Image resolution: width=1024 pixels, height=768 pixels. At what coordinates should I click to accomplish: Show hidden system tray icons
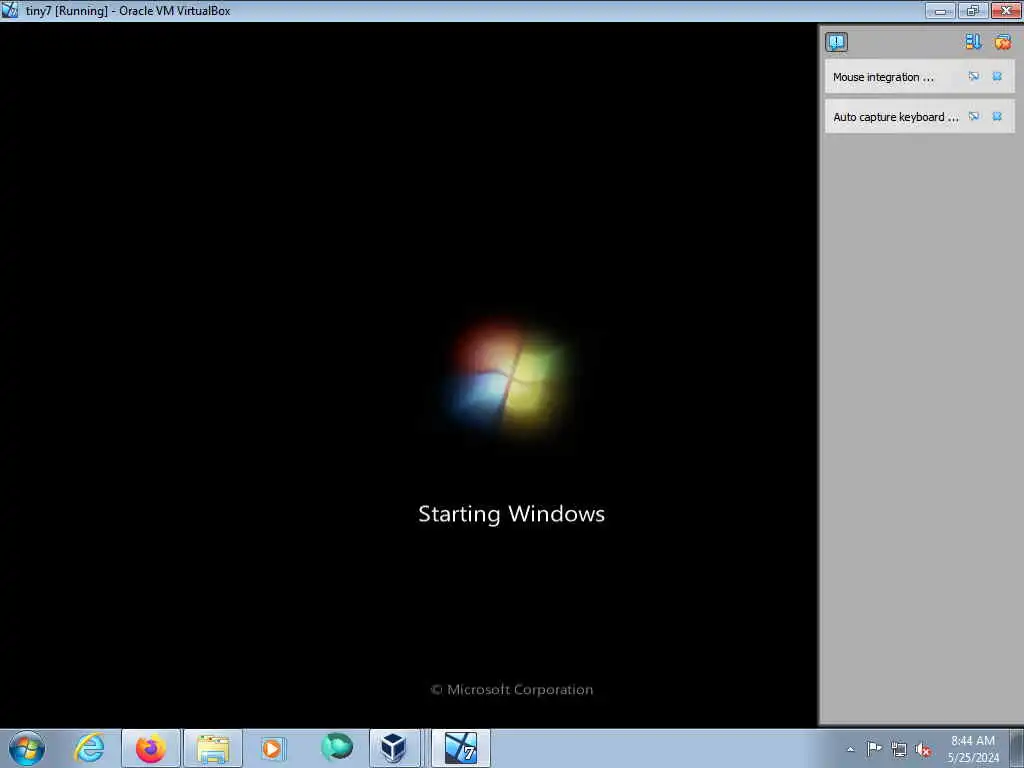point(850,749)
